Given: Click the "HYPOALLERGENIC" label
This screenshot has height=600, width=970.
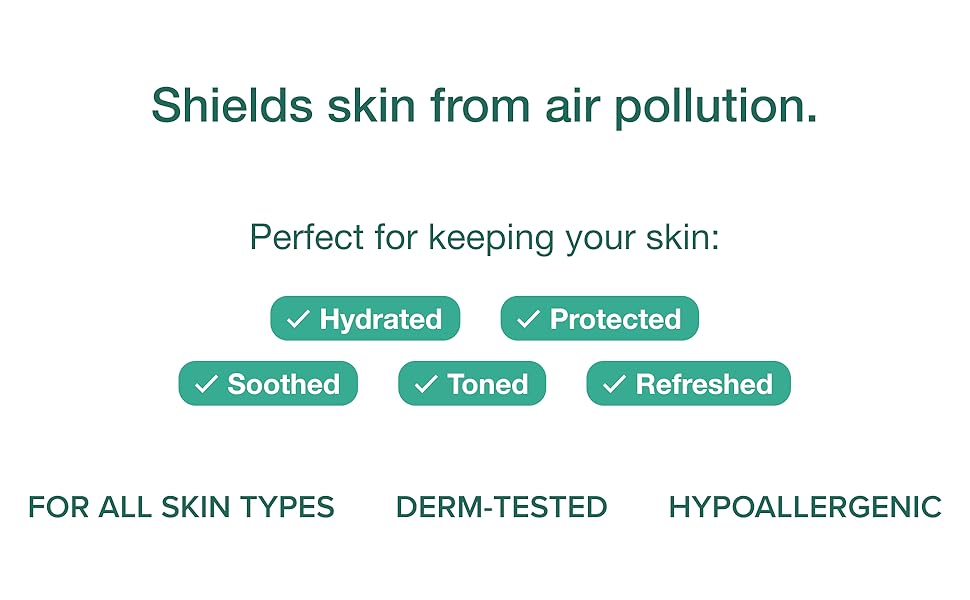Looking at the screenshot, I should 805,507.
